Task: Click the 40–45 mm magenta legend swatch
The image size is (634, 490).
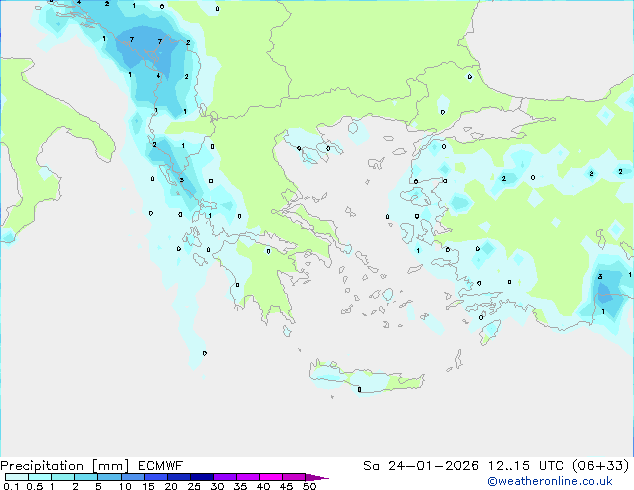Action: click(271, 477)
